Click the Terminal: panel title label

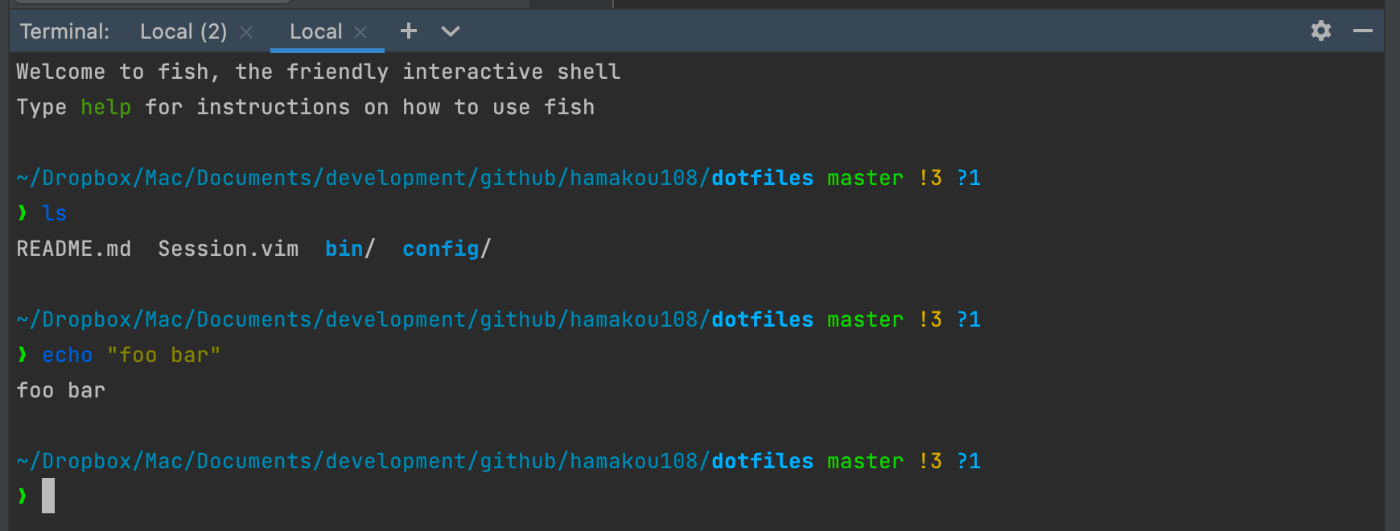click(65, 31)
